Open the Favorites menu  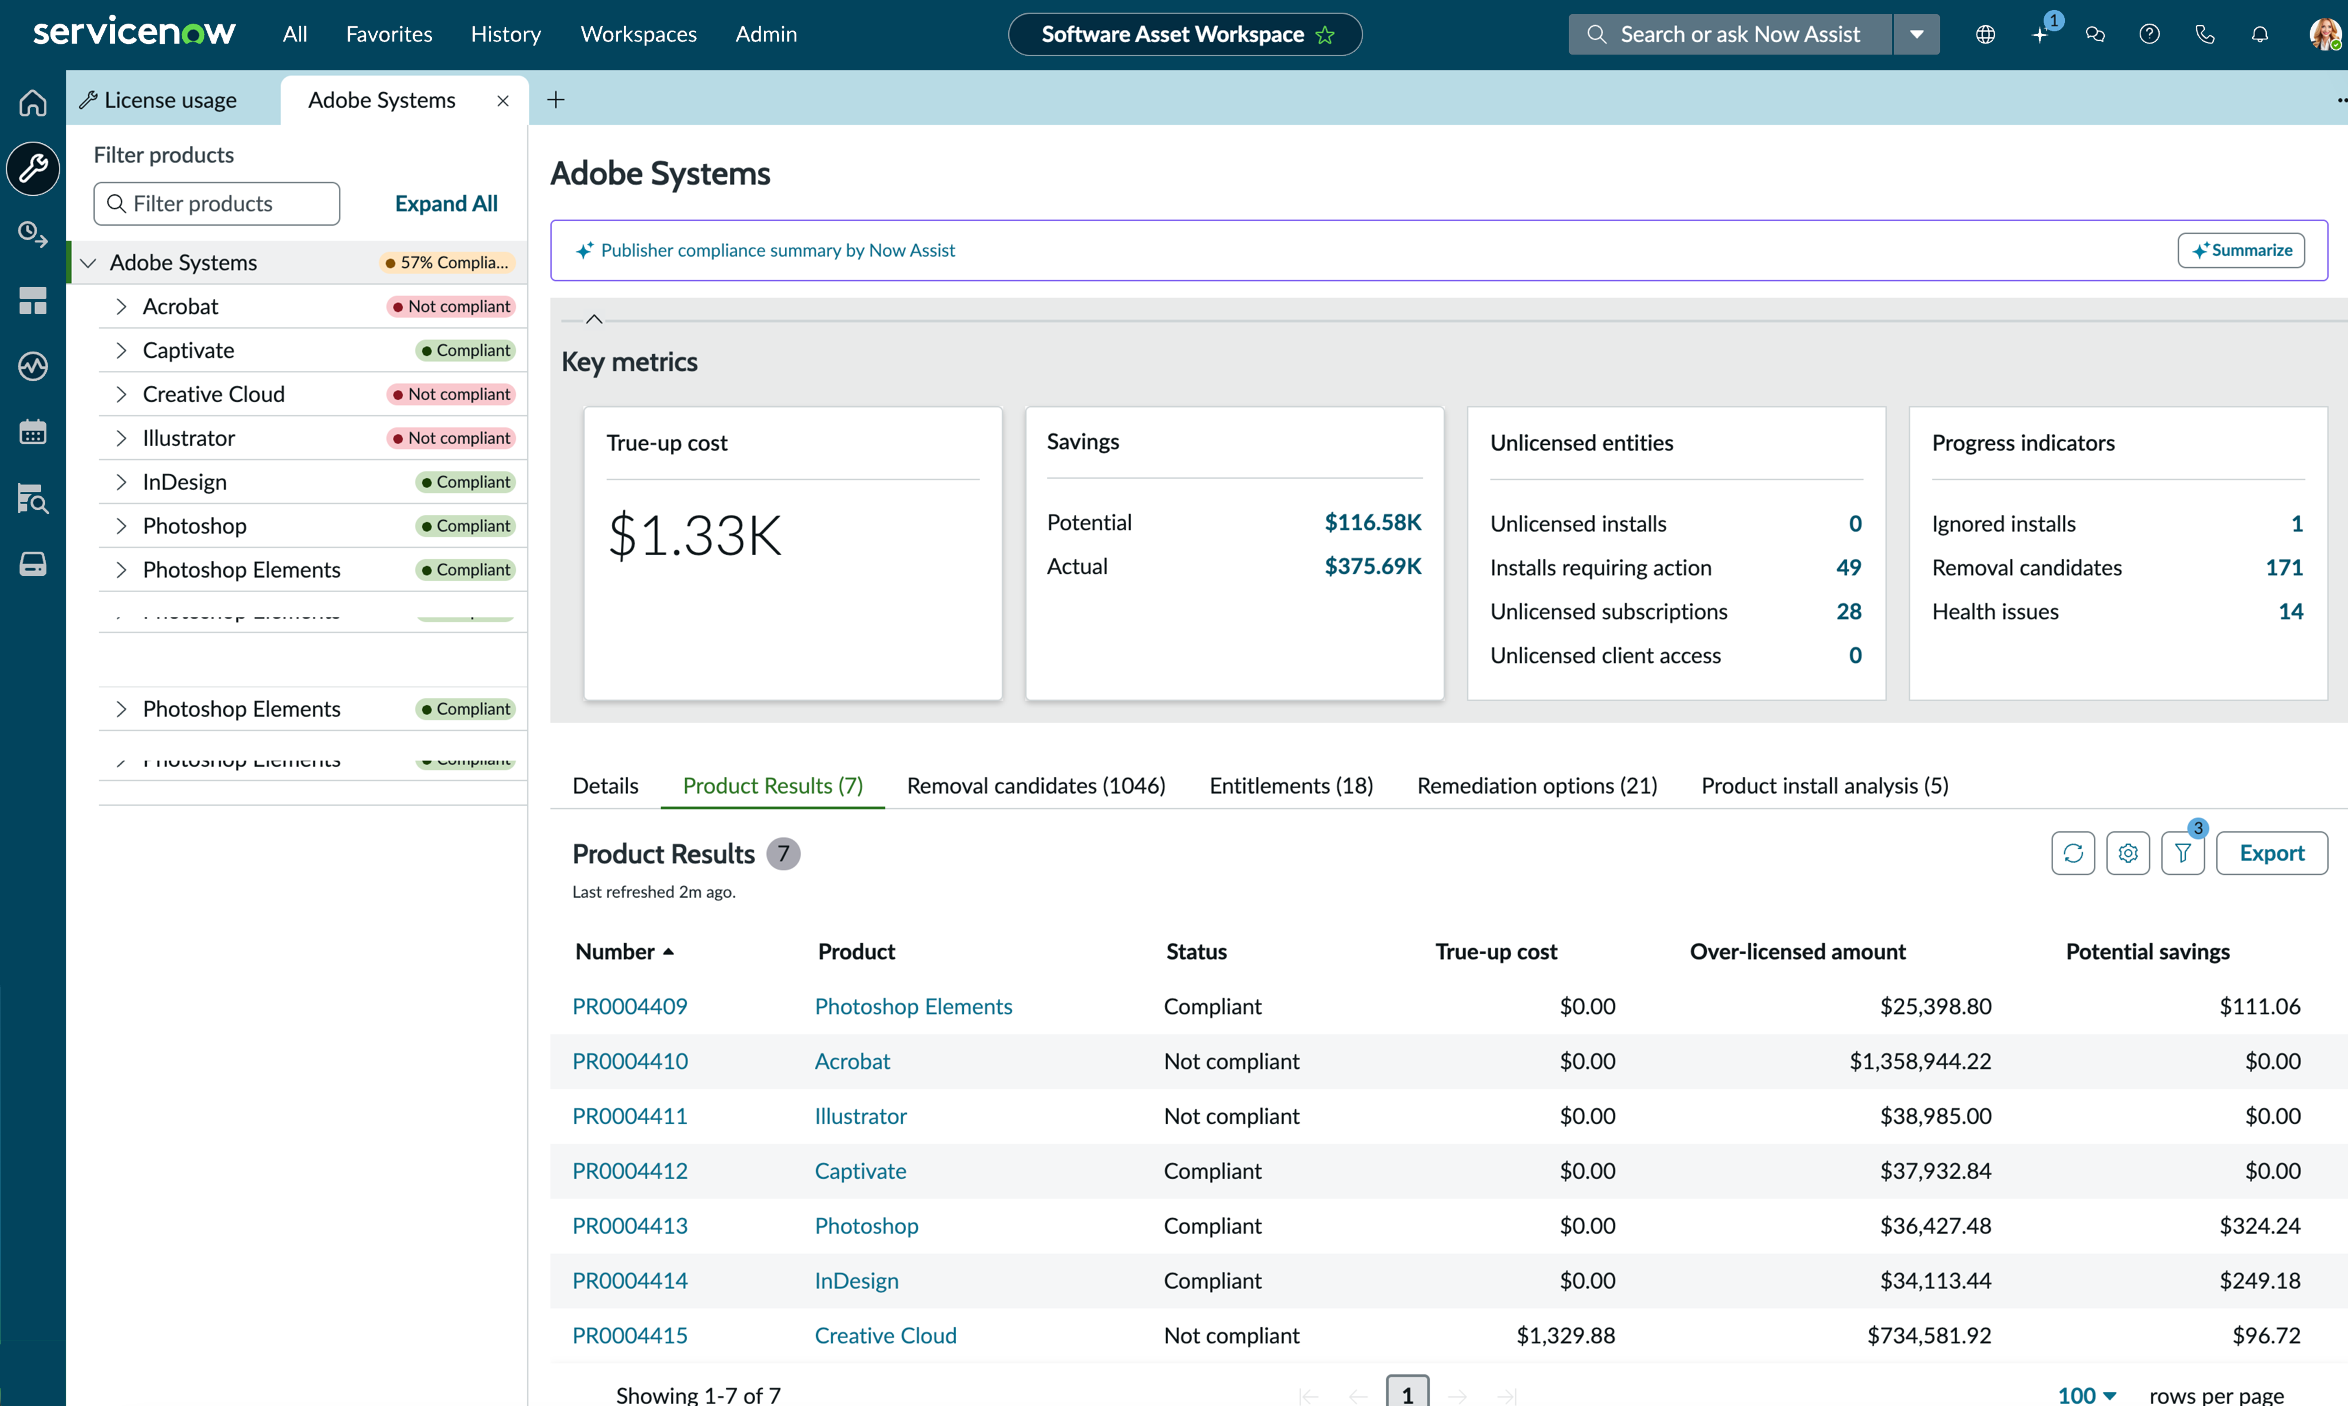point(389,34)
